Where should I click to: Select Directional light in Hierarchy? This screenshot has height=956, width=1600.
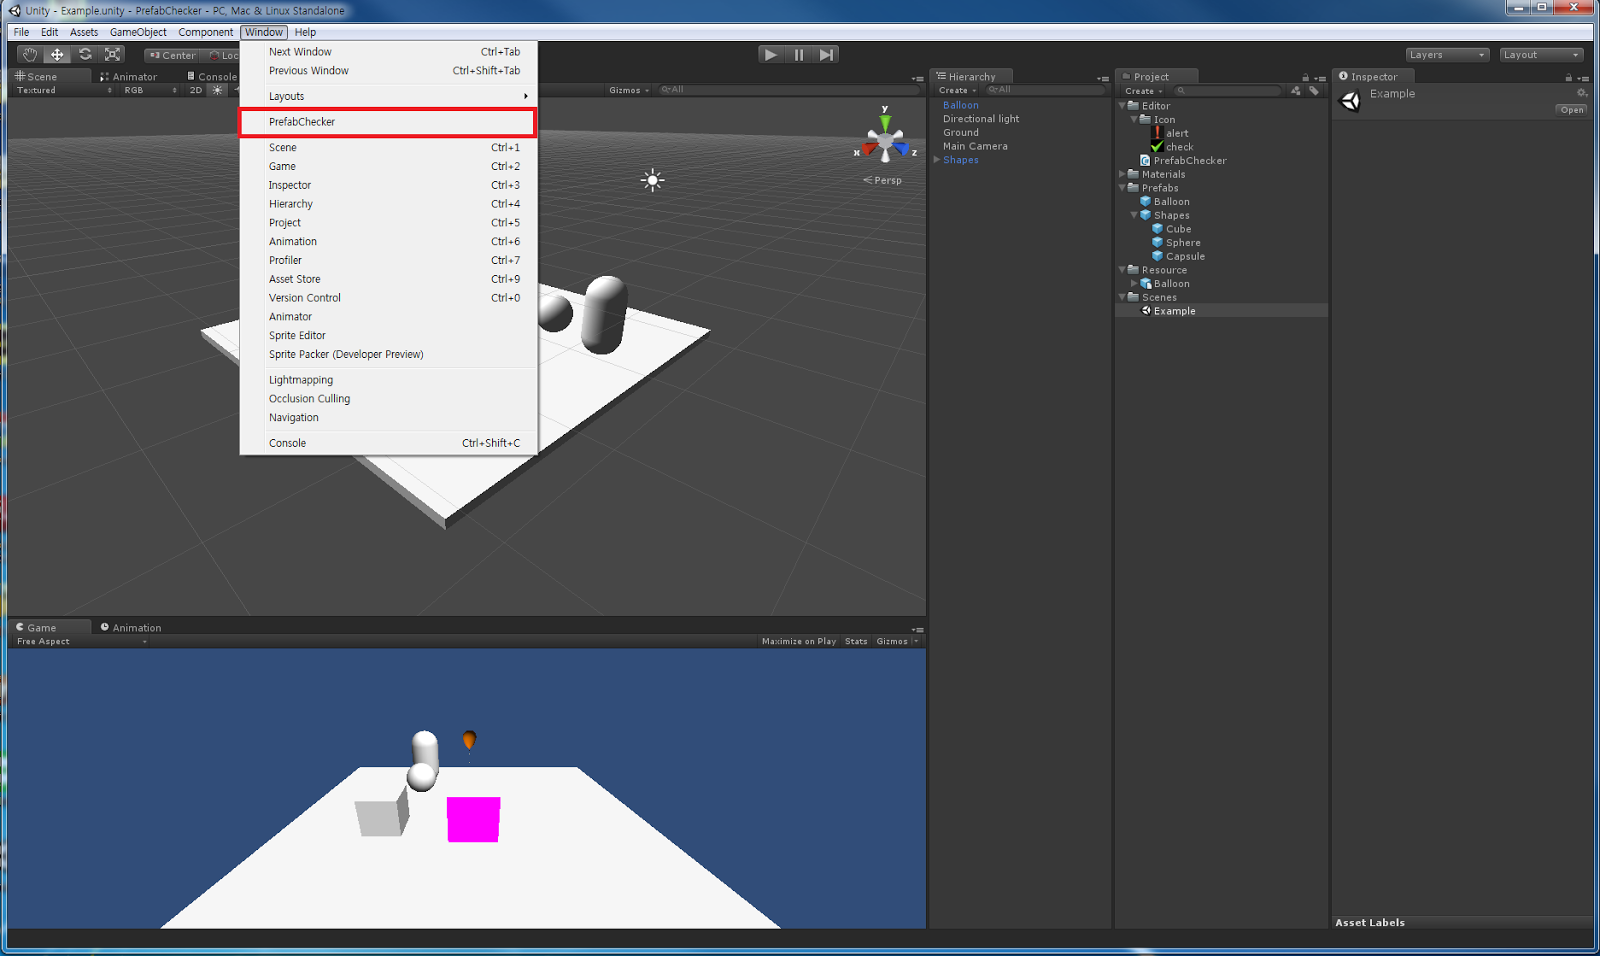[x=981, y=119]
